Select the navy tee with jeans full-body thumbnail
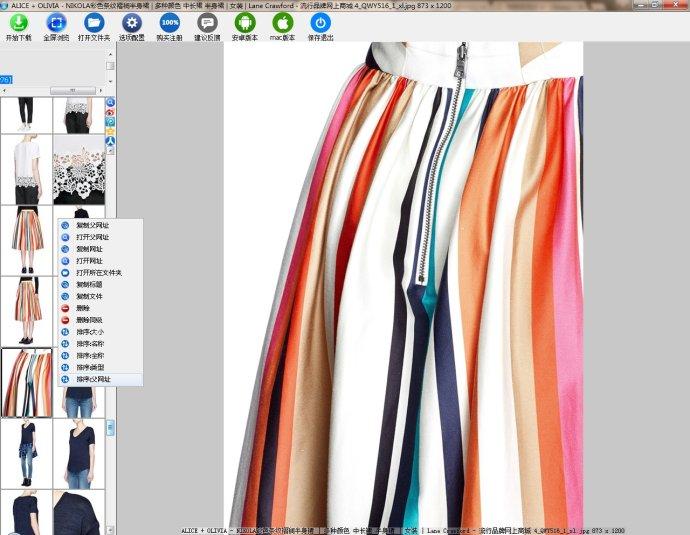690x535 pixels. coord(26,454)
